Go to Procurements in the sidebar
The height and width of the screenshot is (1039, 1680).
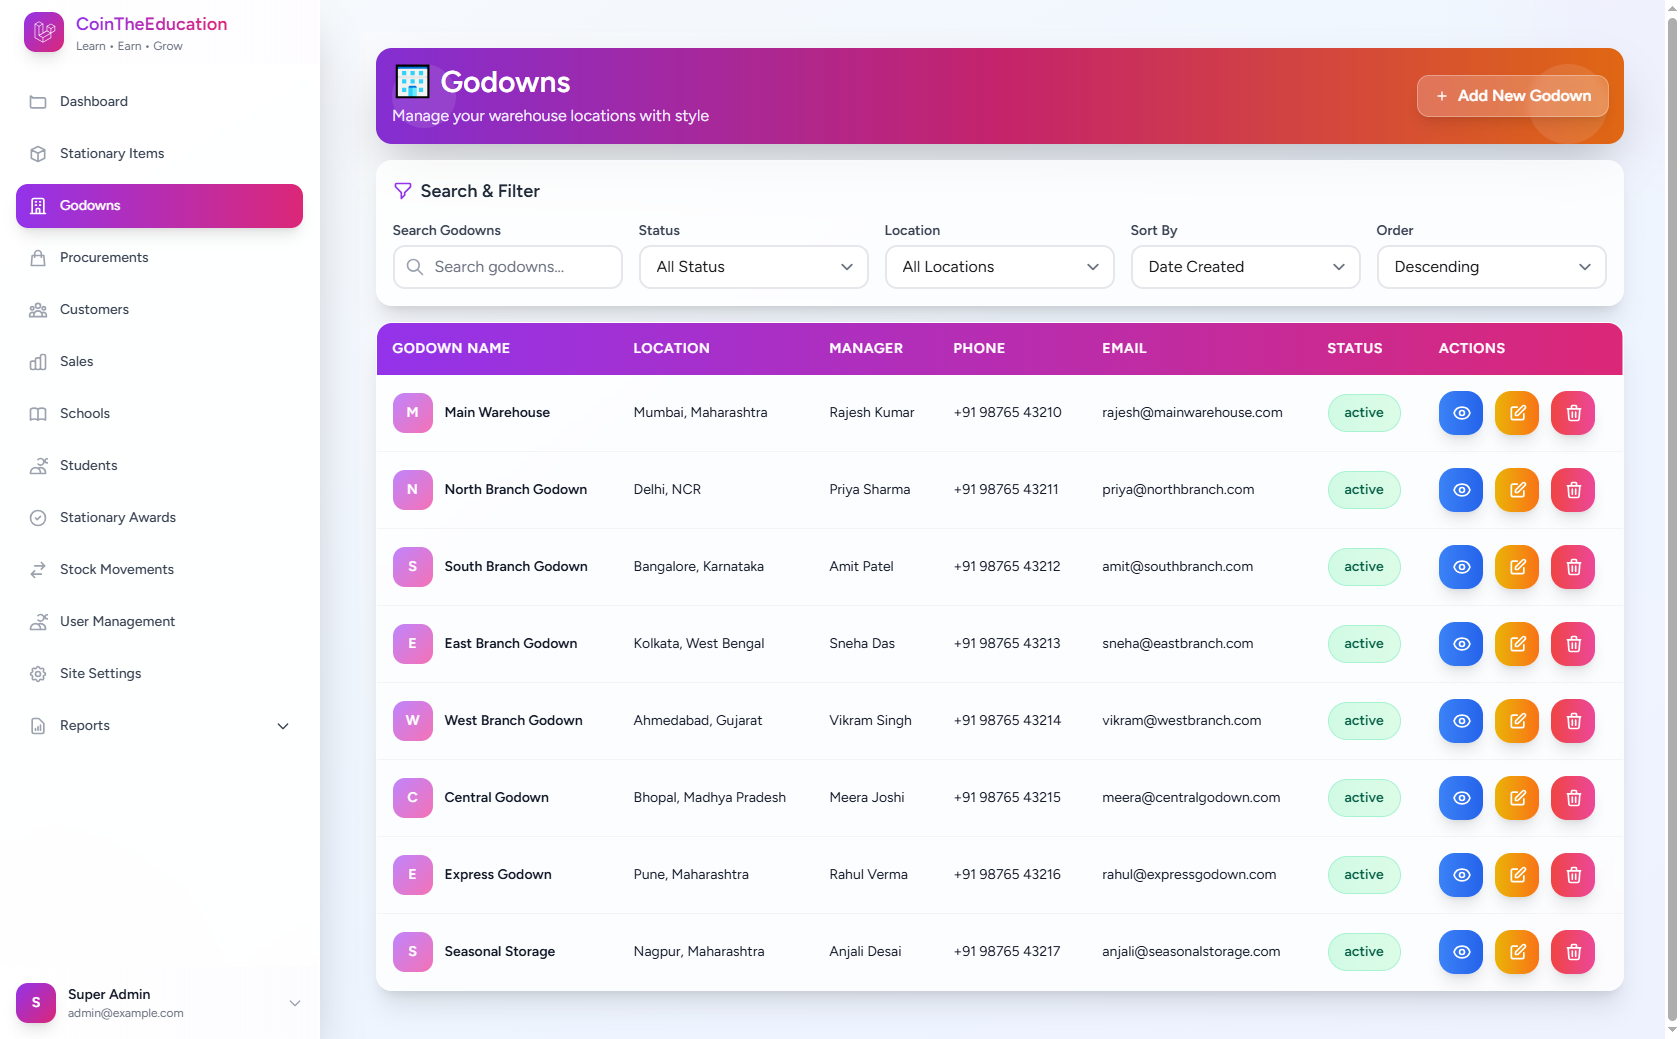104,258
